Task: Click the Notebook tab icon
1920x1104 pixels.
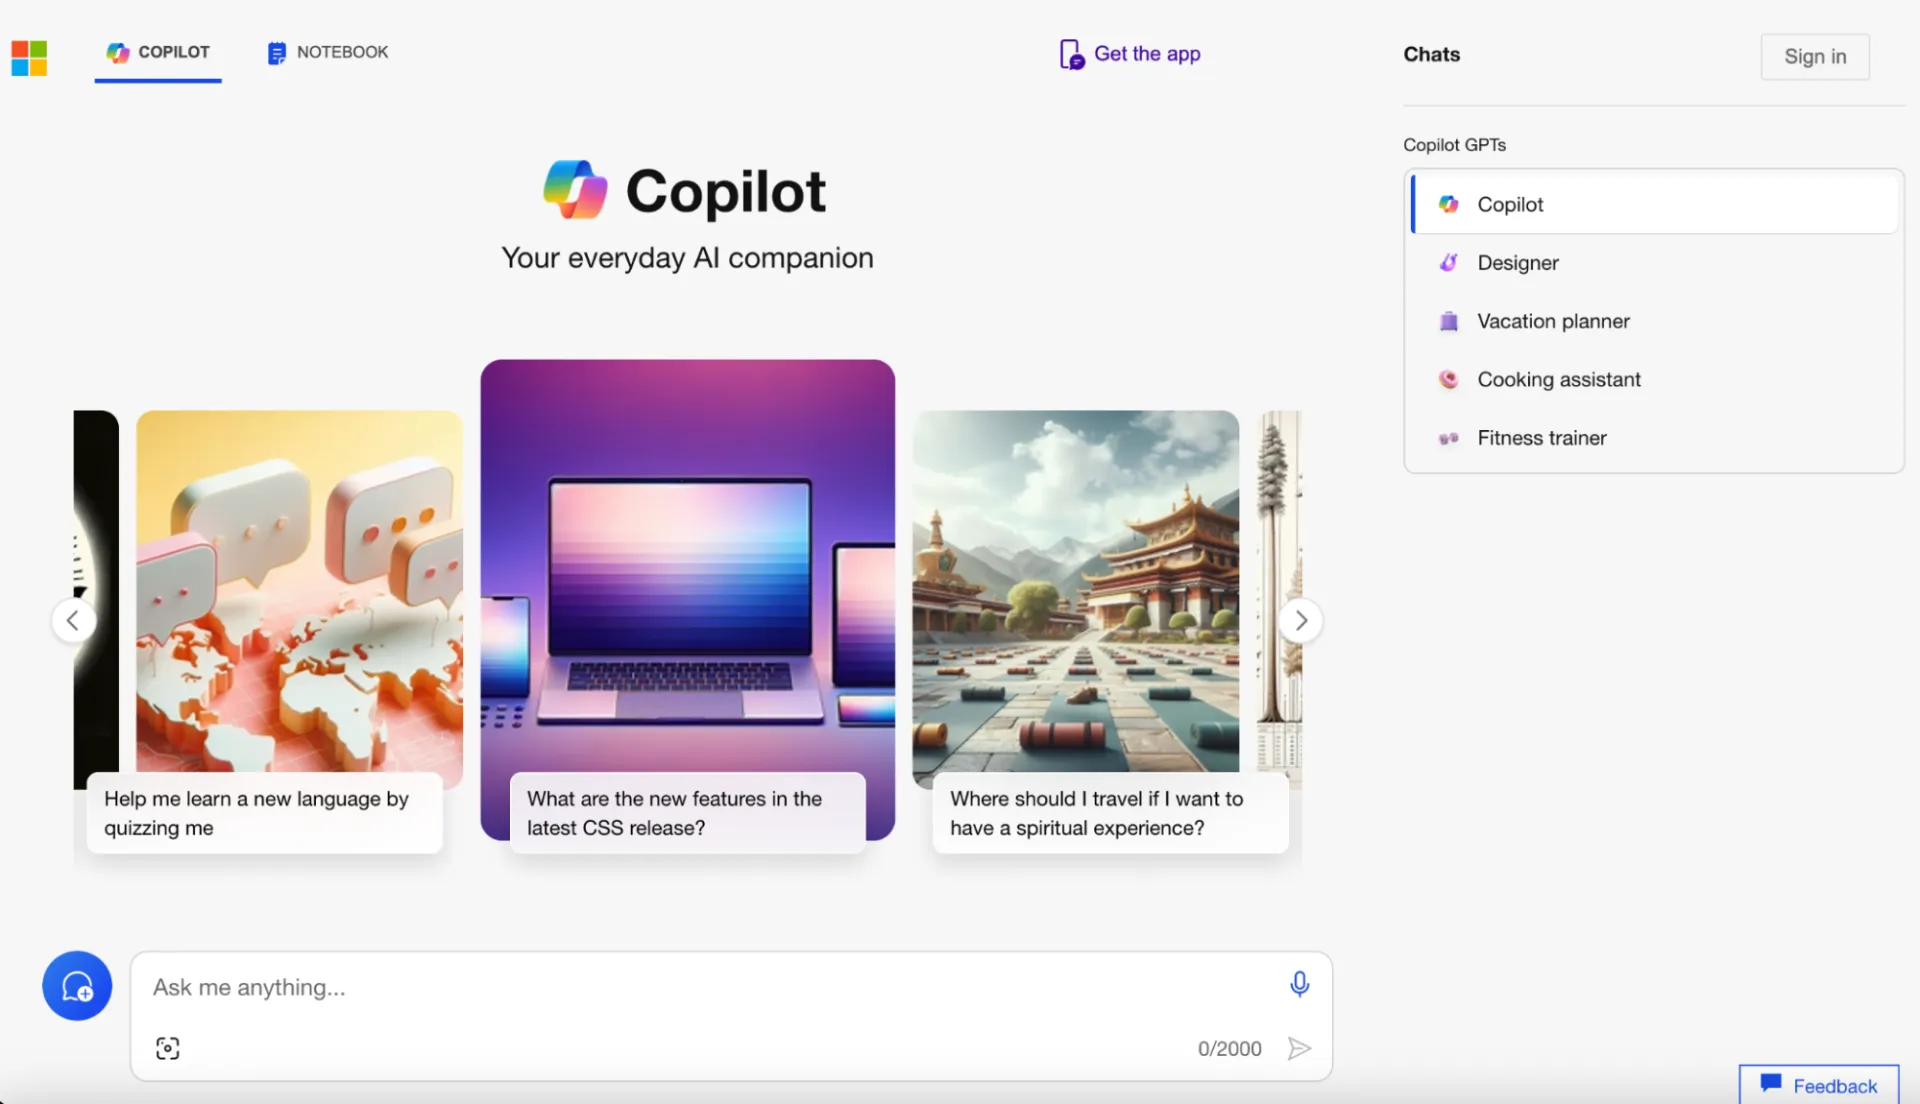Action: [277, 53]
